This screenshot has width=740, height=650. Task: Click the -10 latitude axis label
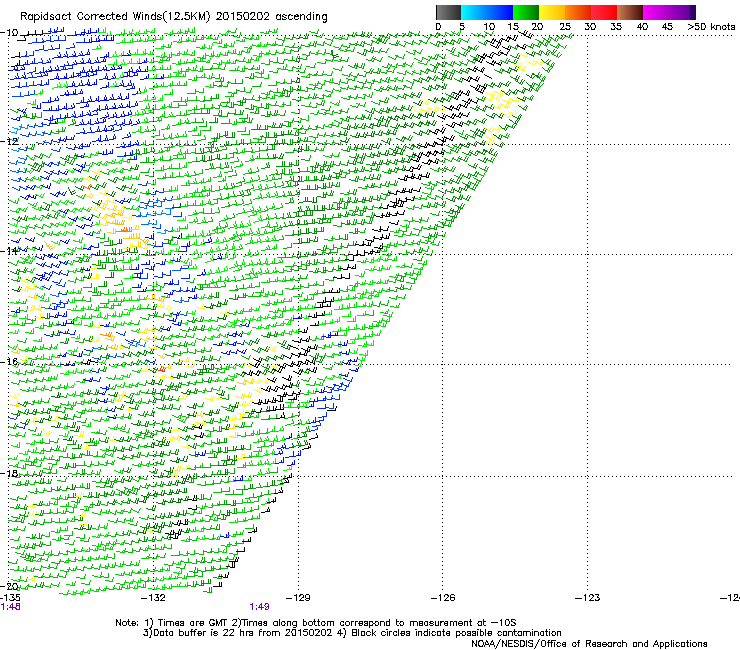click(9, 33)
